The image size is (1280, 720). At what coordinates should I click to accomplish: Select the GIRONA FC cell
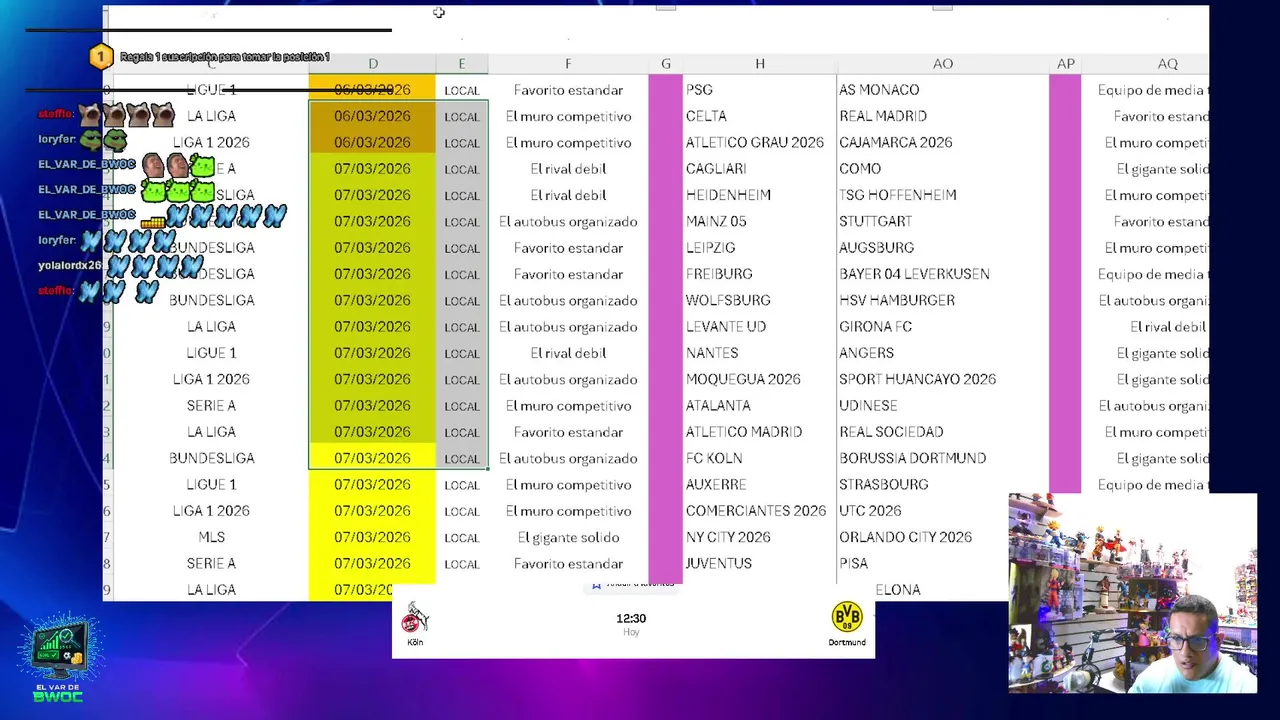[943, 327]
